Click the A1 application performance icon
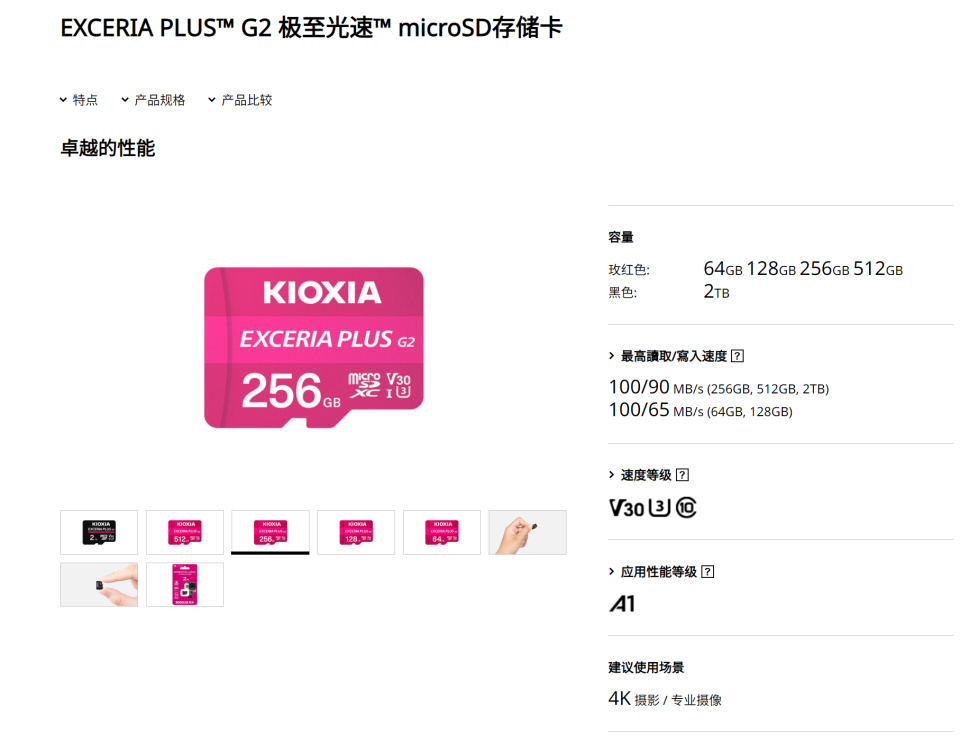The image size is (960, 735). coord(622,604)
